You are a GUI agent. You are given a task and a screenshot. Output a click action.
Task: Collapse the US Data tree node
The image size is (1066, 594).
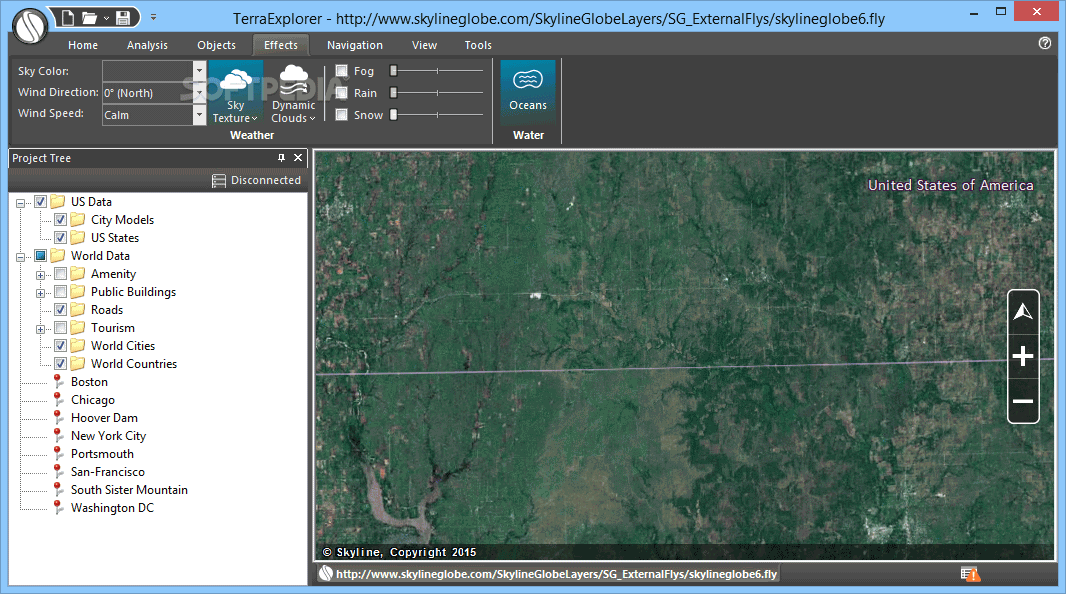pyautogui.click(x=20, y=203)
